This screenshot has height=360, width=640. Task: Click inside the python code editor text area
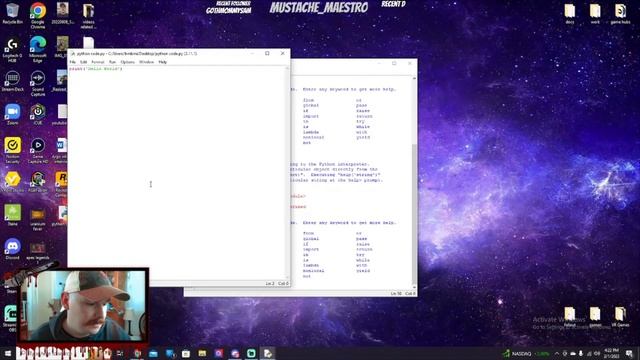coord(178,173)
